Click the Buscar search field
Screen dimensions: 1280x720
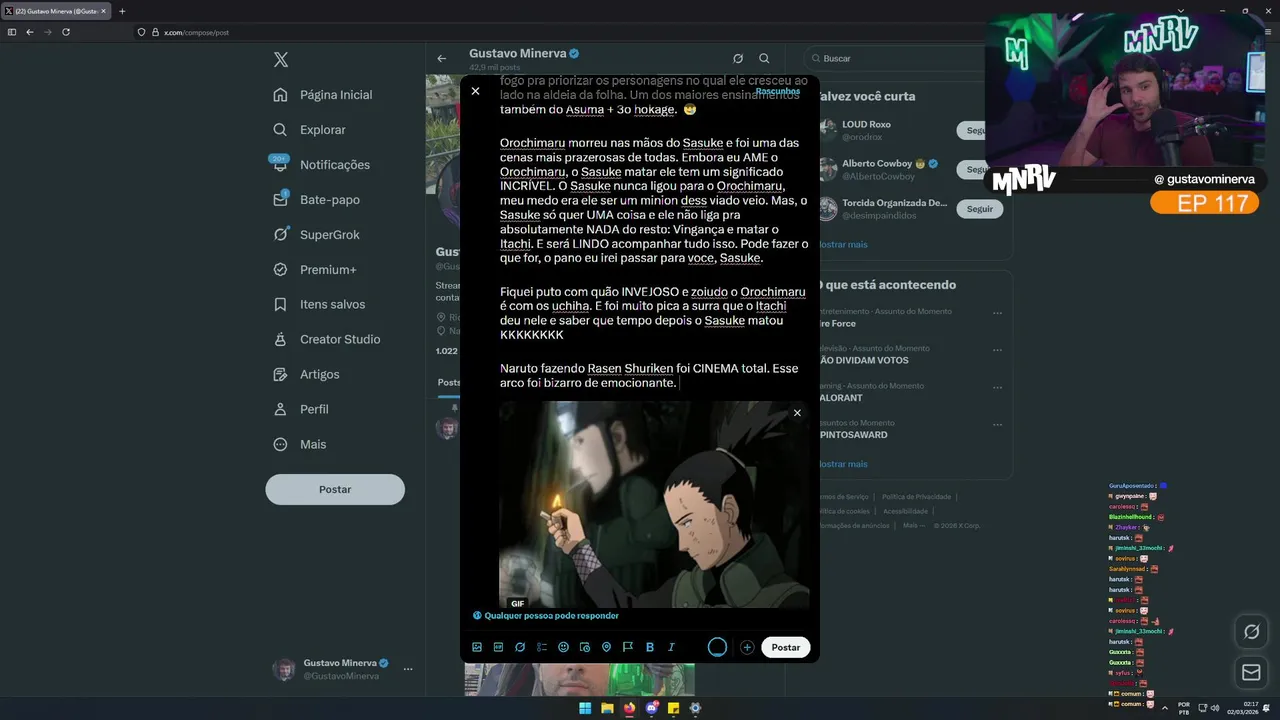click(x=900, y=58)
